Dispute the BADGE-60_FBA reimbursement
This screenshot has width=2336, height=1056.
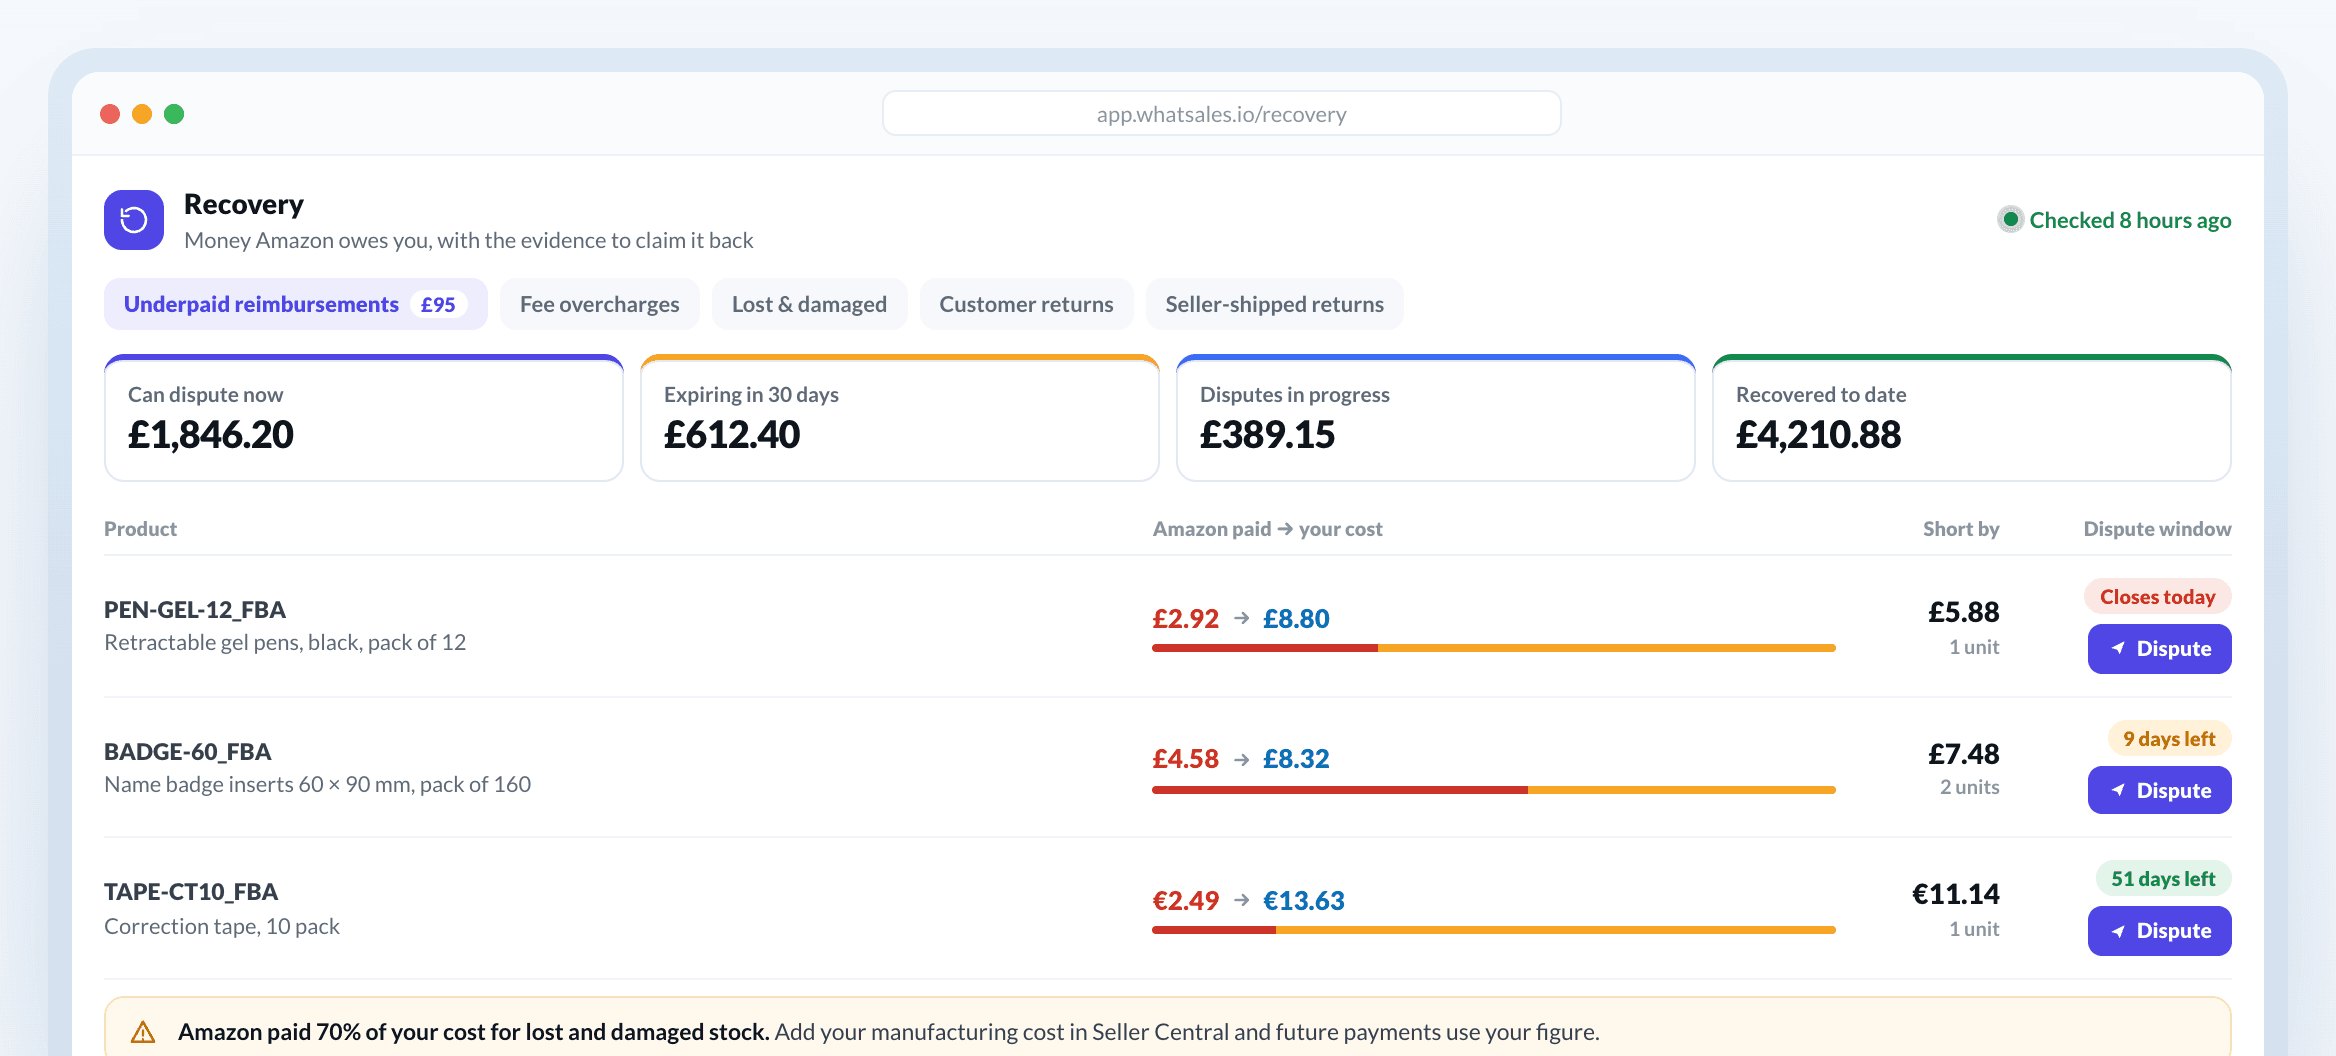(x=2160, y=790)
